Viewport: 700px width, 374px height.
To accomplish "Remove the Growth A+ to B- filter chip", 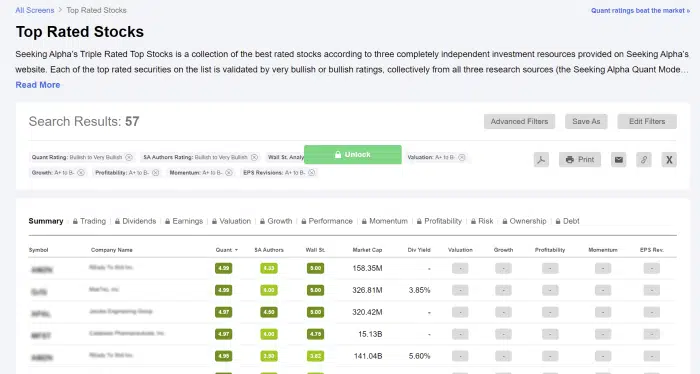I will [81, 172].
